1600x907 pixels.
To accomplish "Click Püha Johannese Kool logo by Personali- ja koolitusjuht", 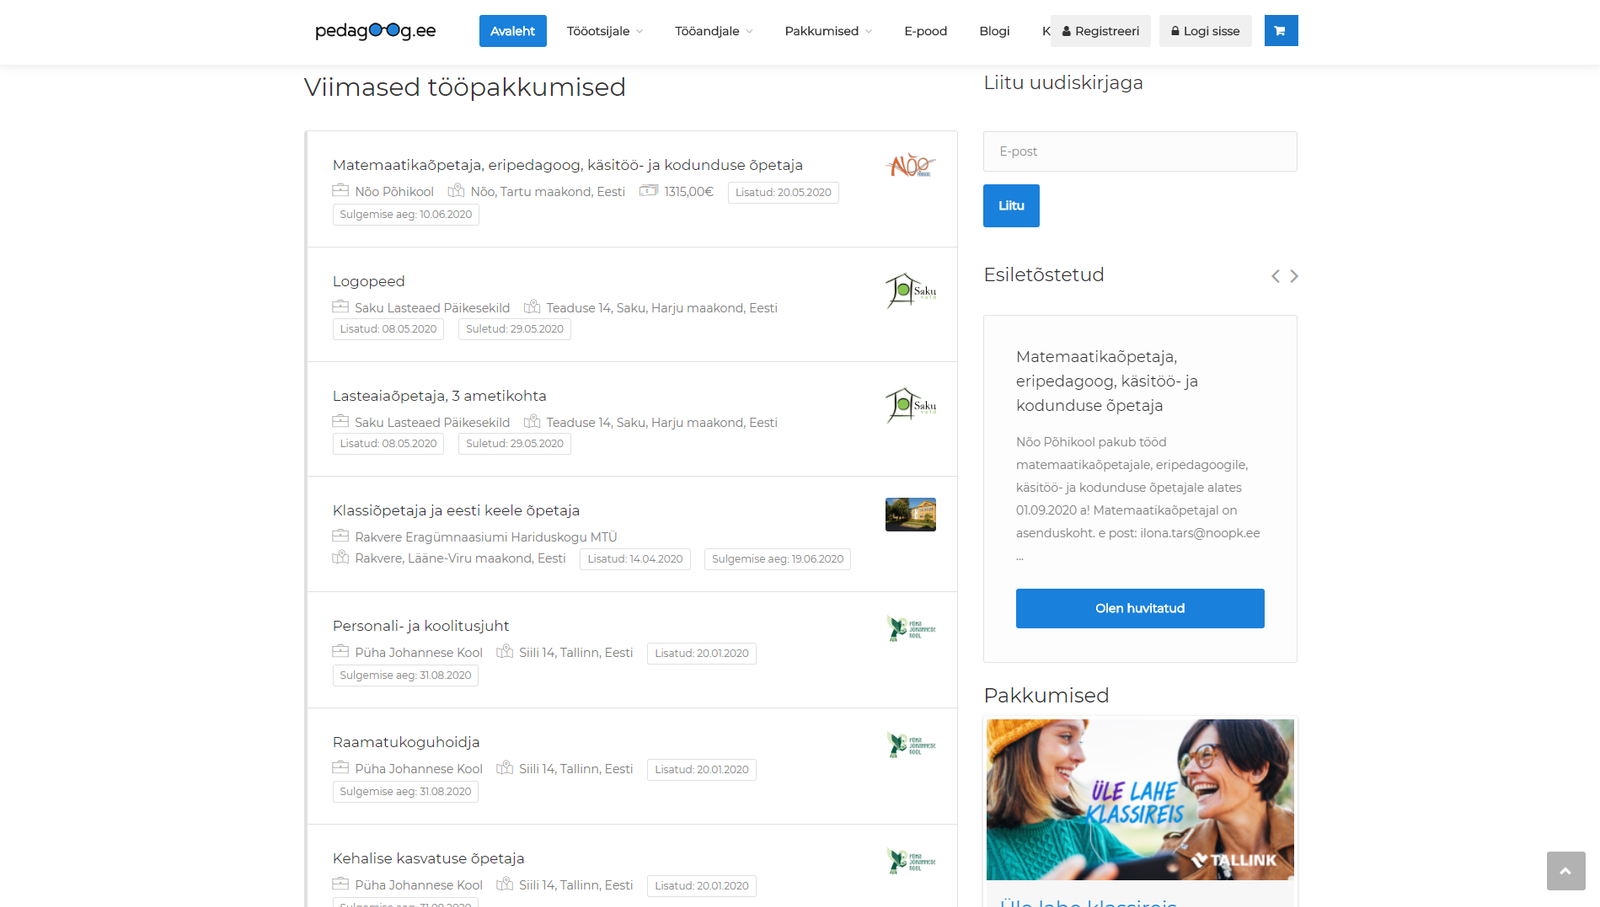I will [x=910, y=629].
